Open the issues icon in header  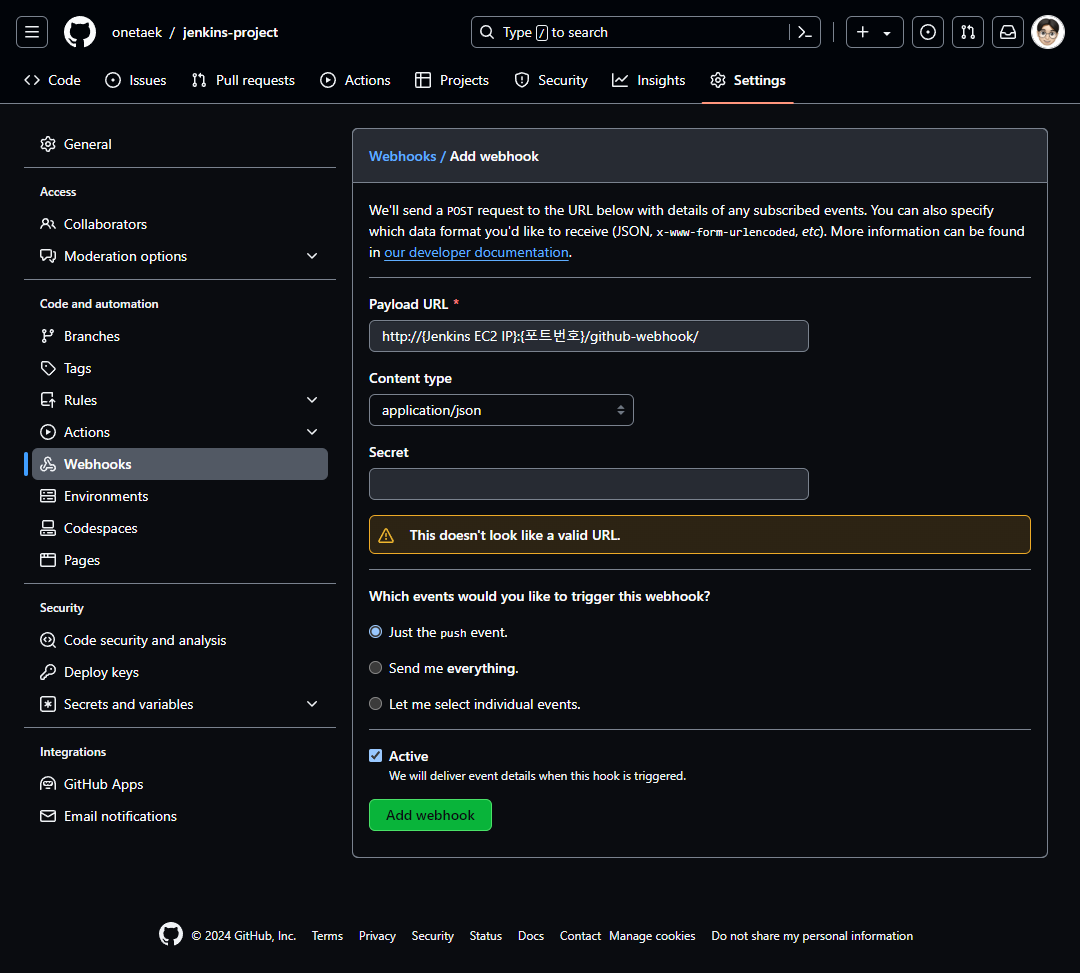click(x=927, y=32)
